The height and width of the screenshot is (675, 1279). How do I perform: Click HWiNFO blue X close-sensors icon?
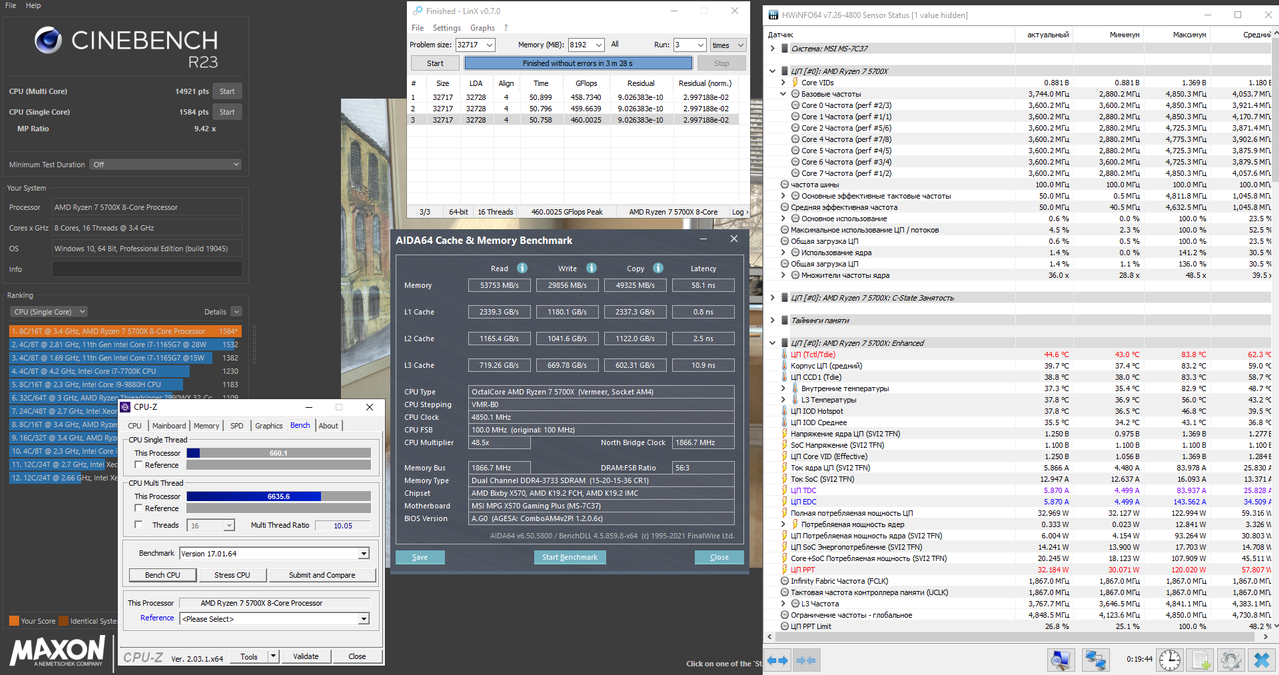pyautogui.click(x=1261, y=660)
